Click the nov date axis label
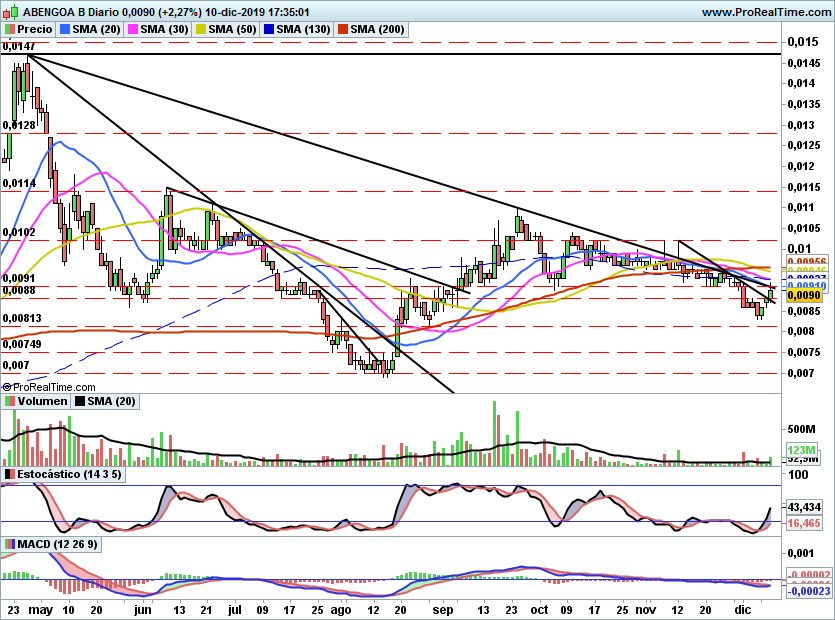The height and width of the screenshot is (620, 835). 646,610
